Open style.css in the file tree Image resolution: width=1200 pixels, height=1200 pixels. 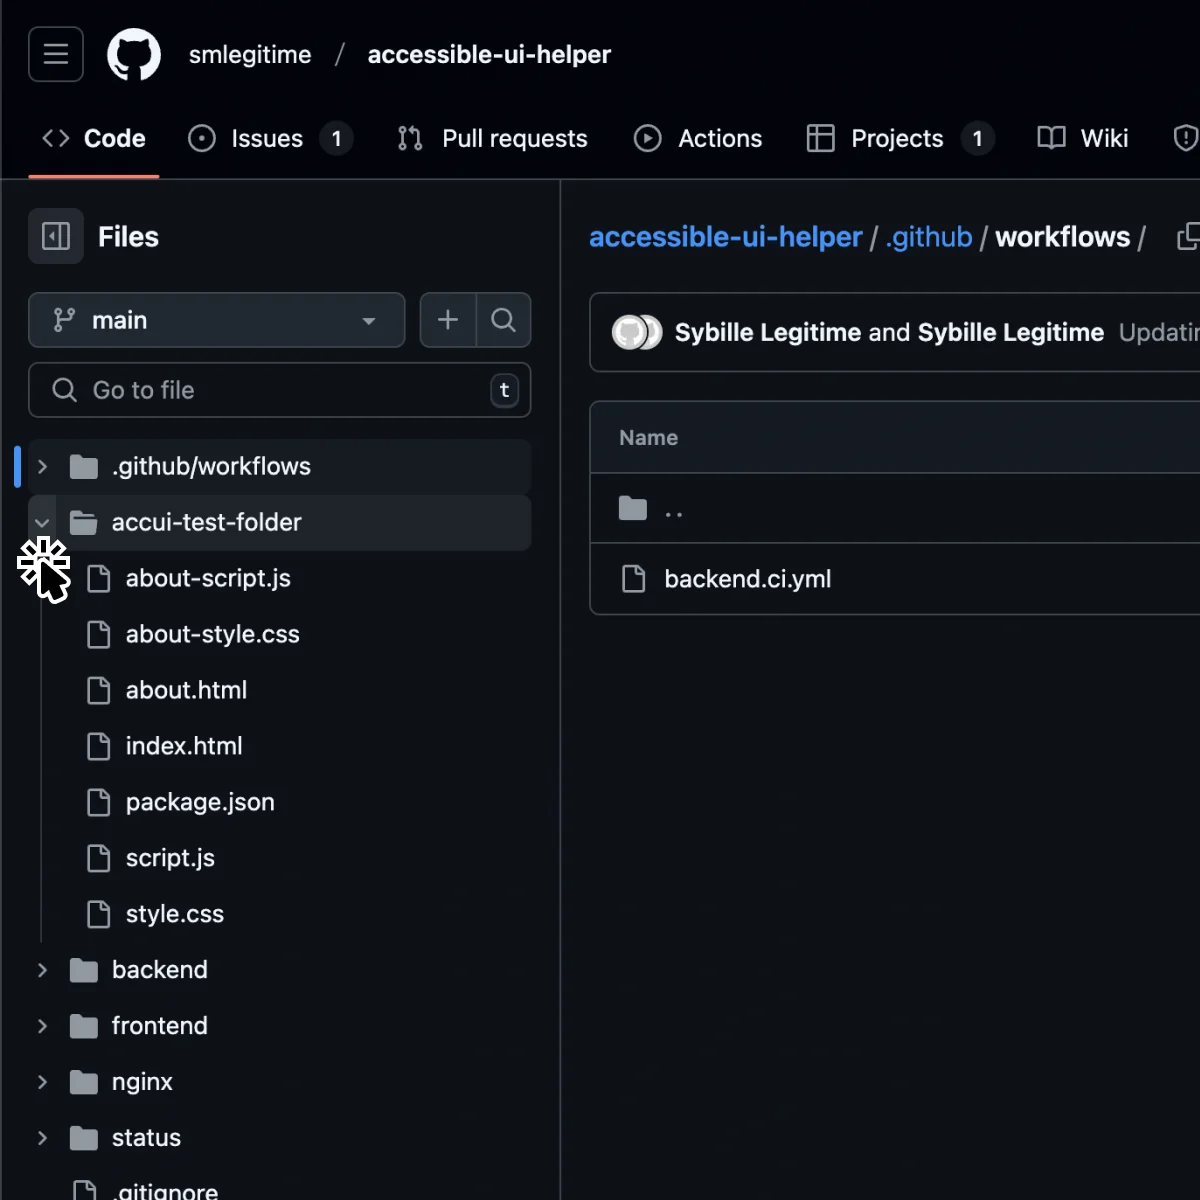pos(175,914)
